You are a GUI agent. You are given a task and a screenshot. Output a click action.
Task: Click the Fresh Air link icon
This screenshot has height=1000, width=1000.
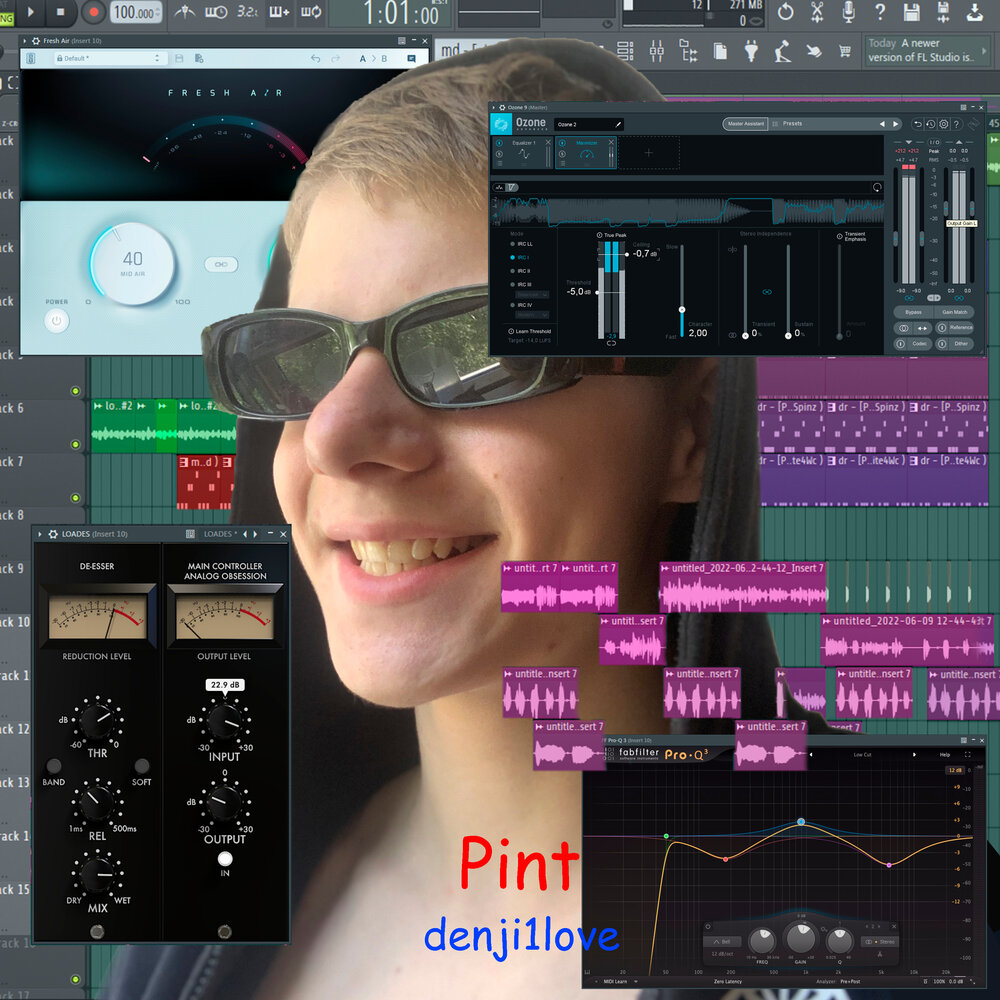(x=221, y=265)
